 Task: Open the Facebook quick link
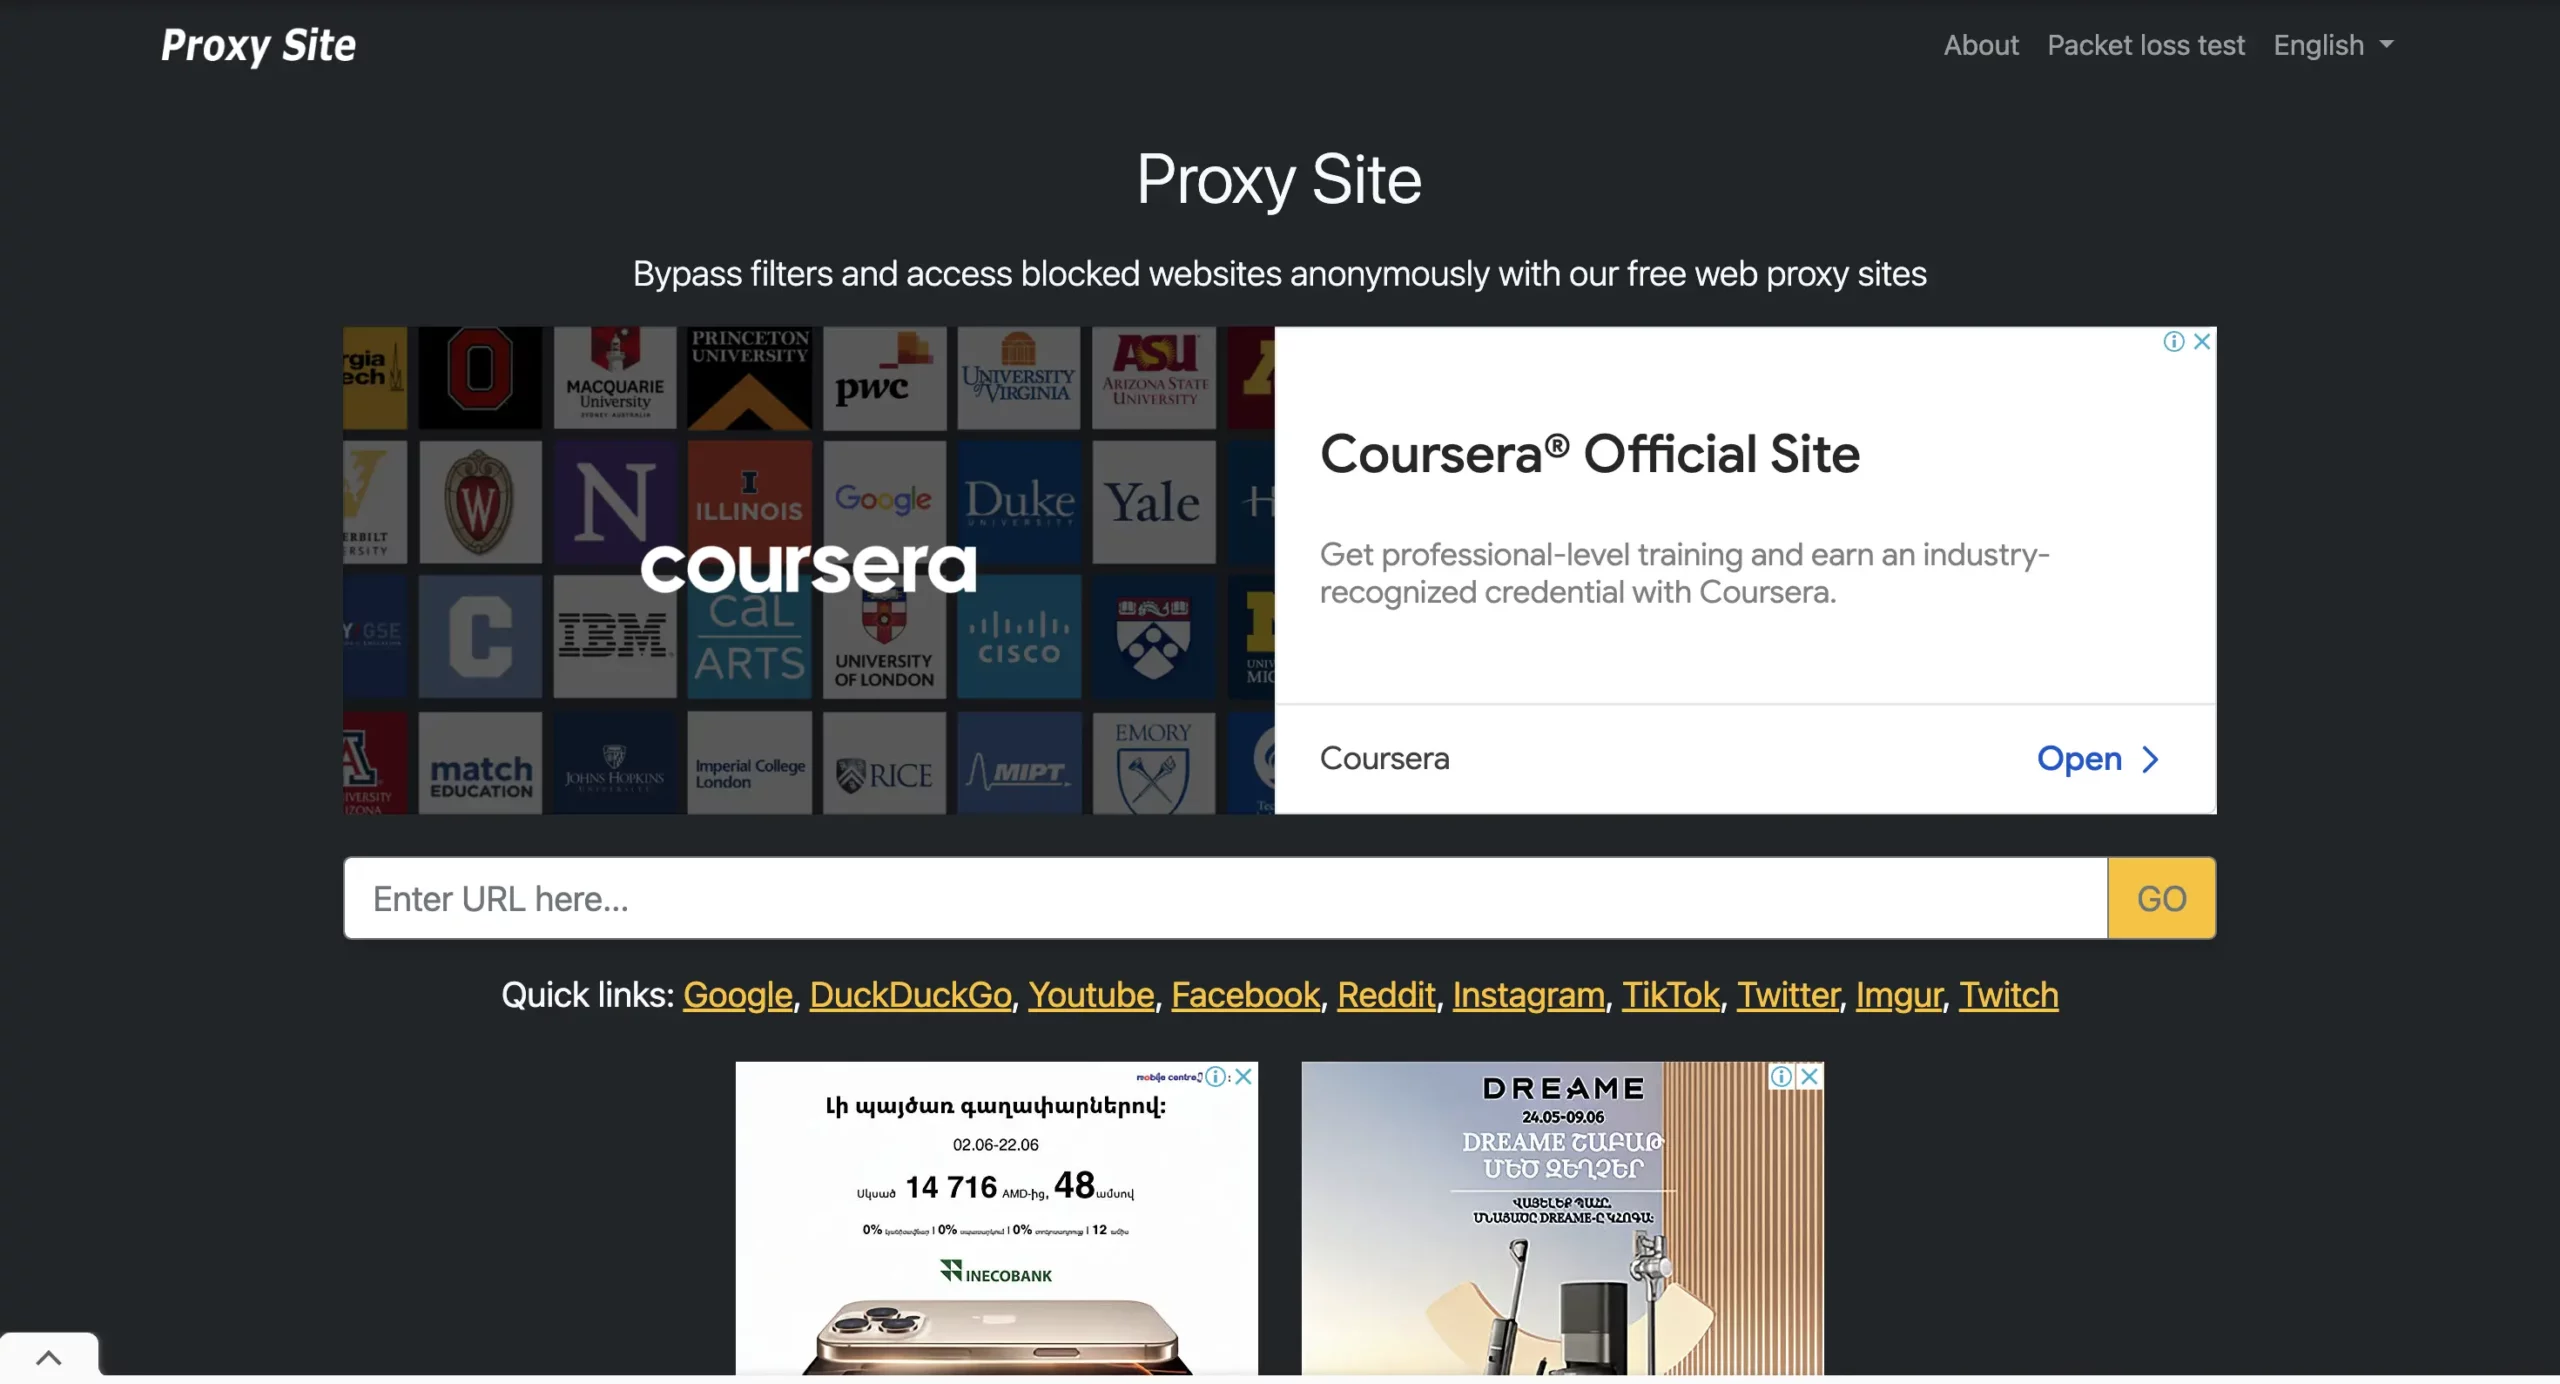click(x=1245, y=995)
